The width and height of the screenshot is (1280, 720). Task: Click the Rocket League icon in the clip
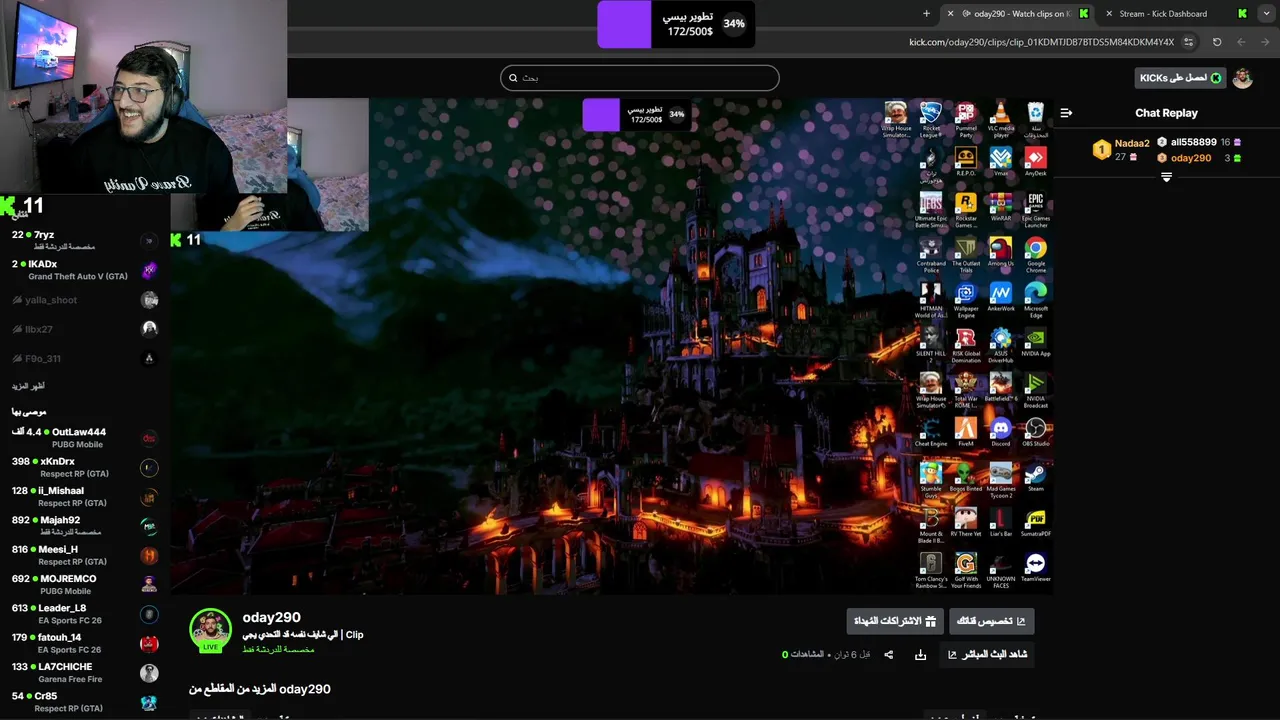[931, 119]
